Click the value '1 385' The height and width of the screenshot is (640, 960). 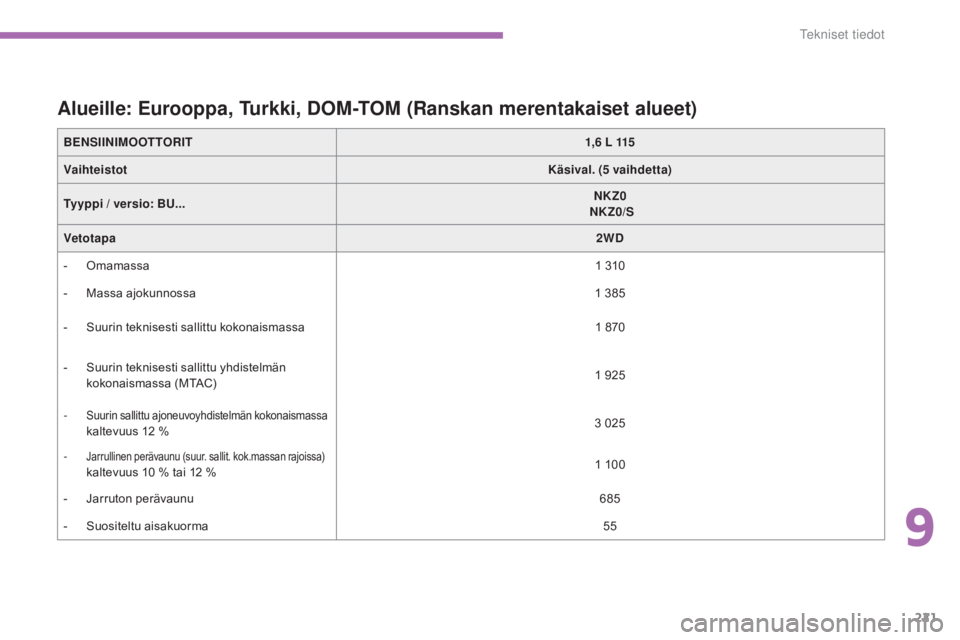point(610,293)
